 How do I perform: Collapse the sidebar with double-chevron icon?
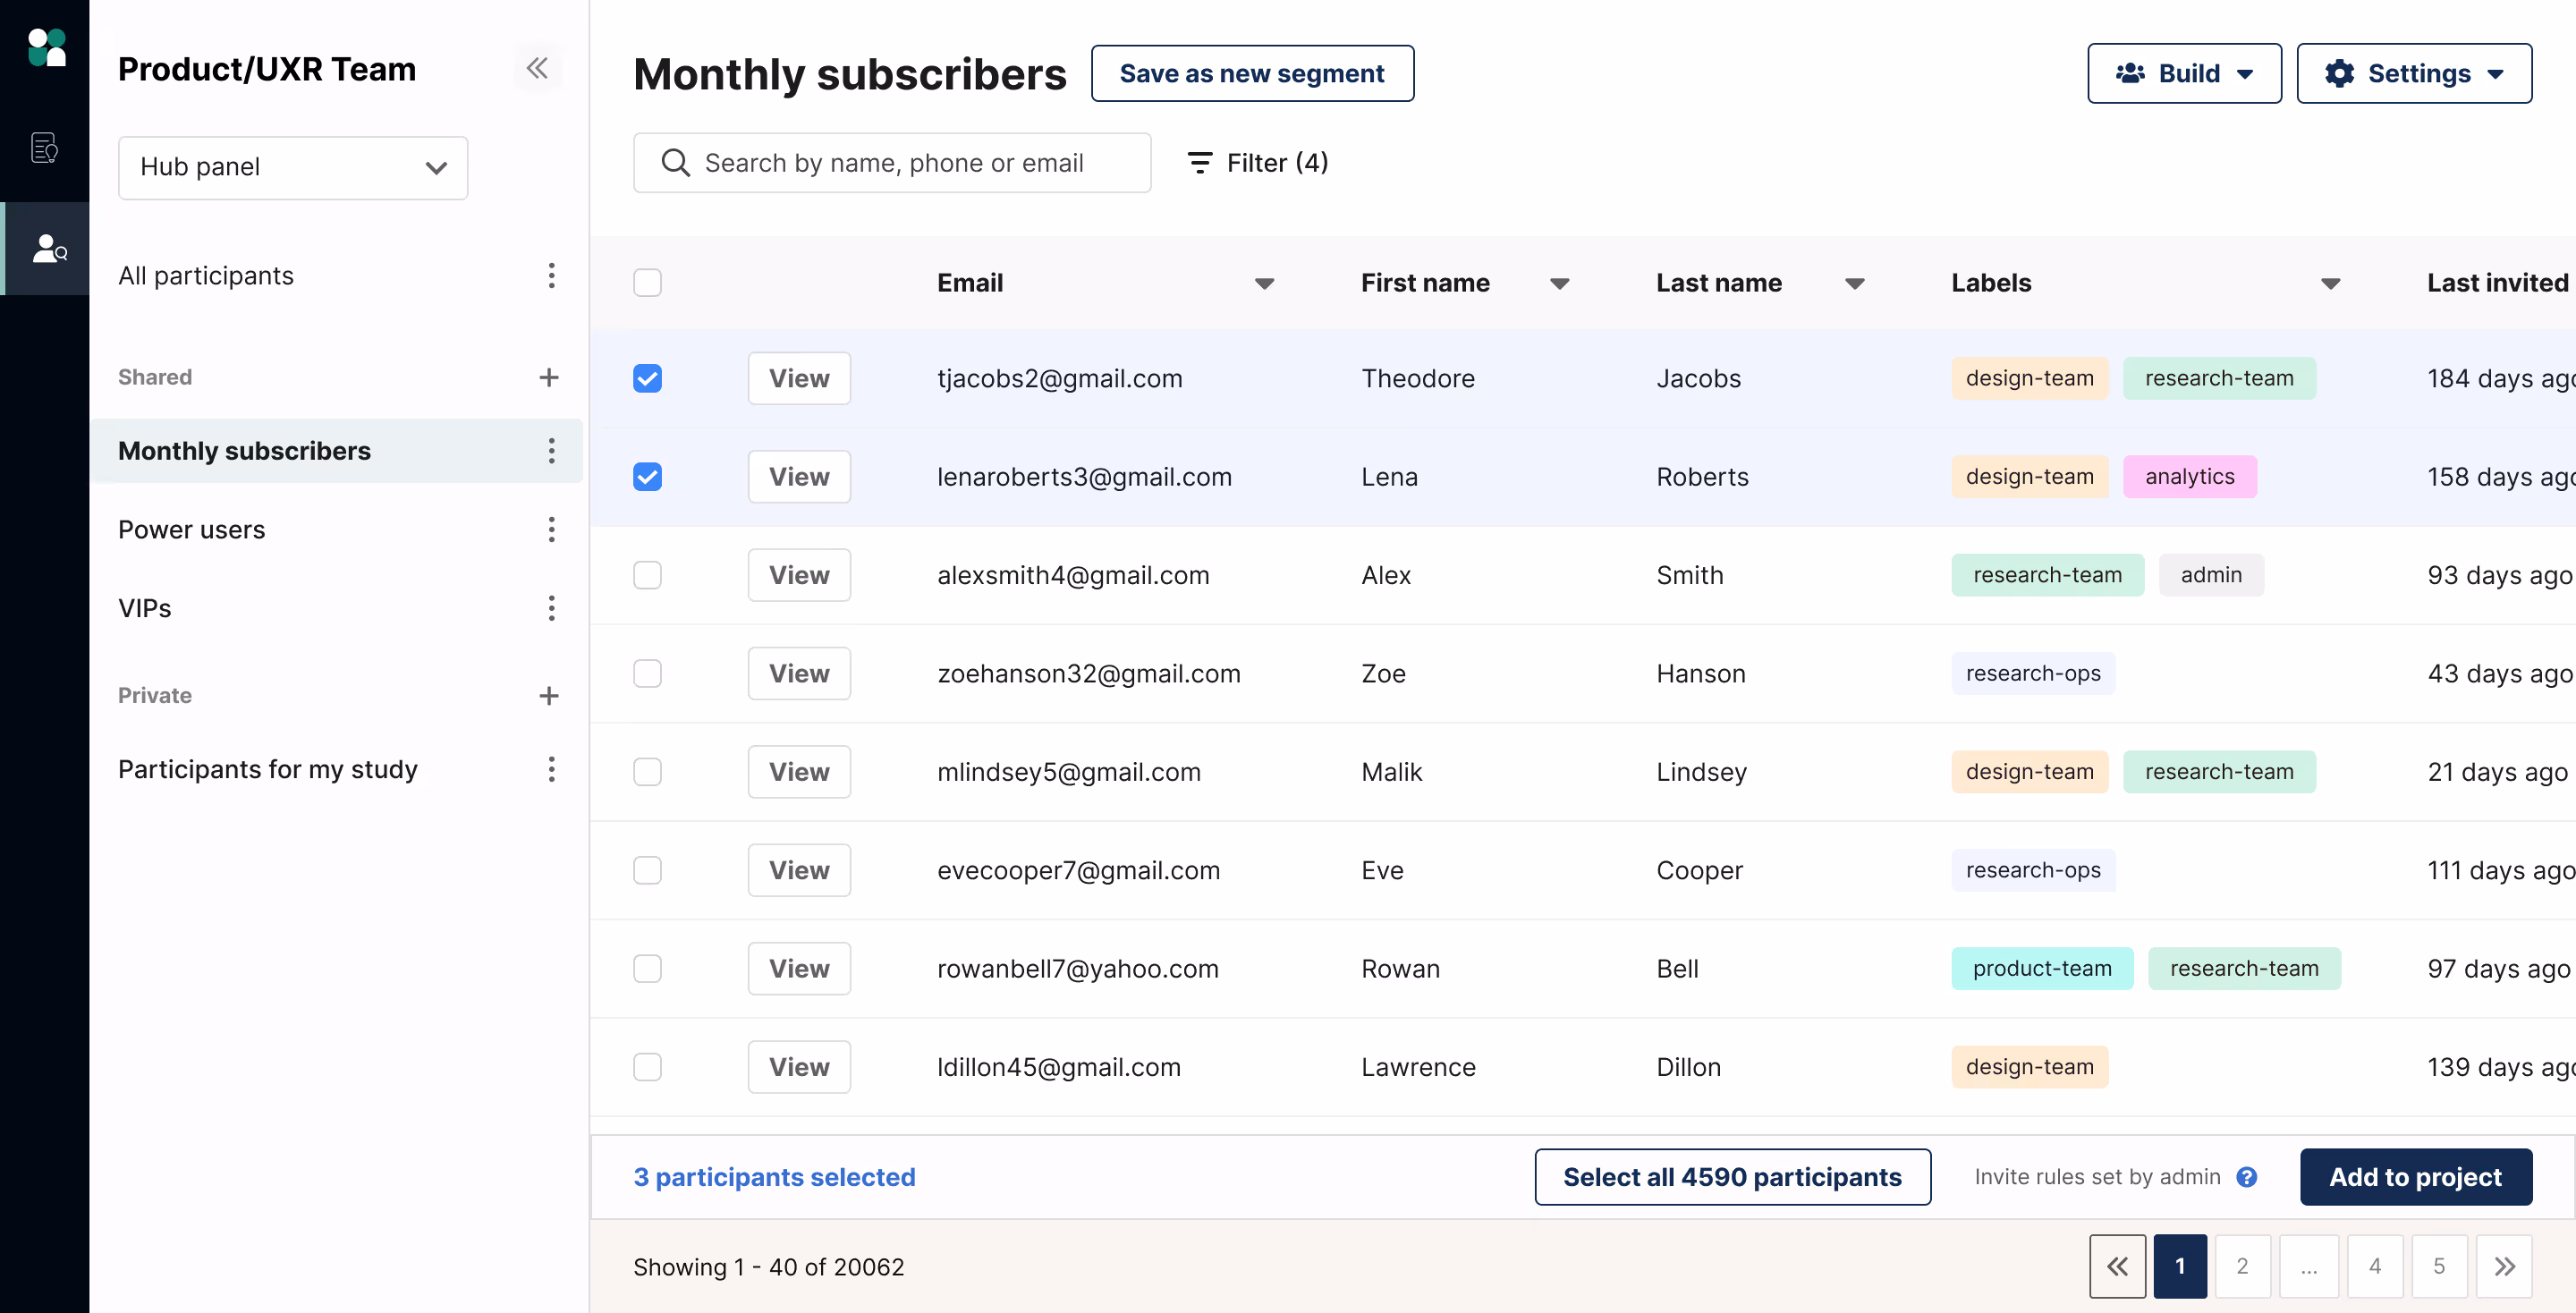[537, 68]
